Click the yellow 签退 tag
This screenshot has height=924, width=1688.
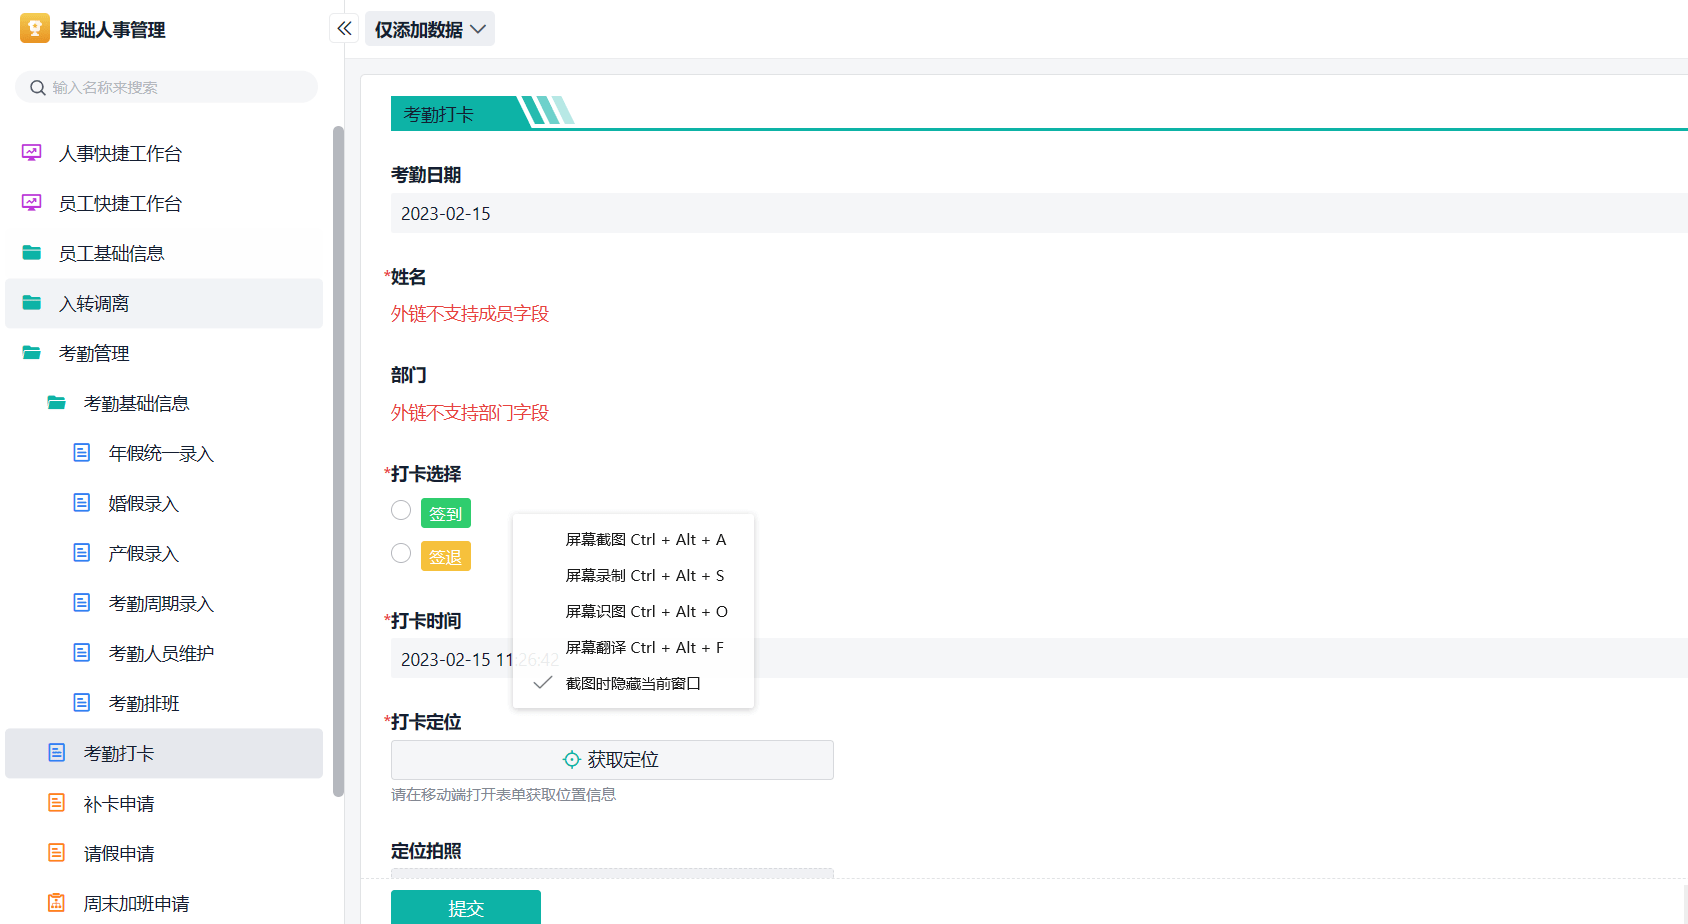446,556
